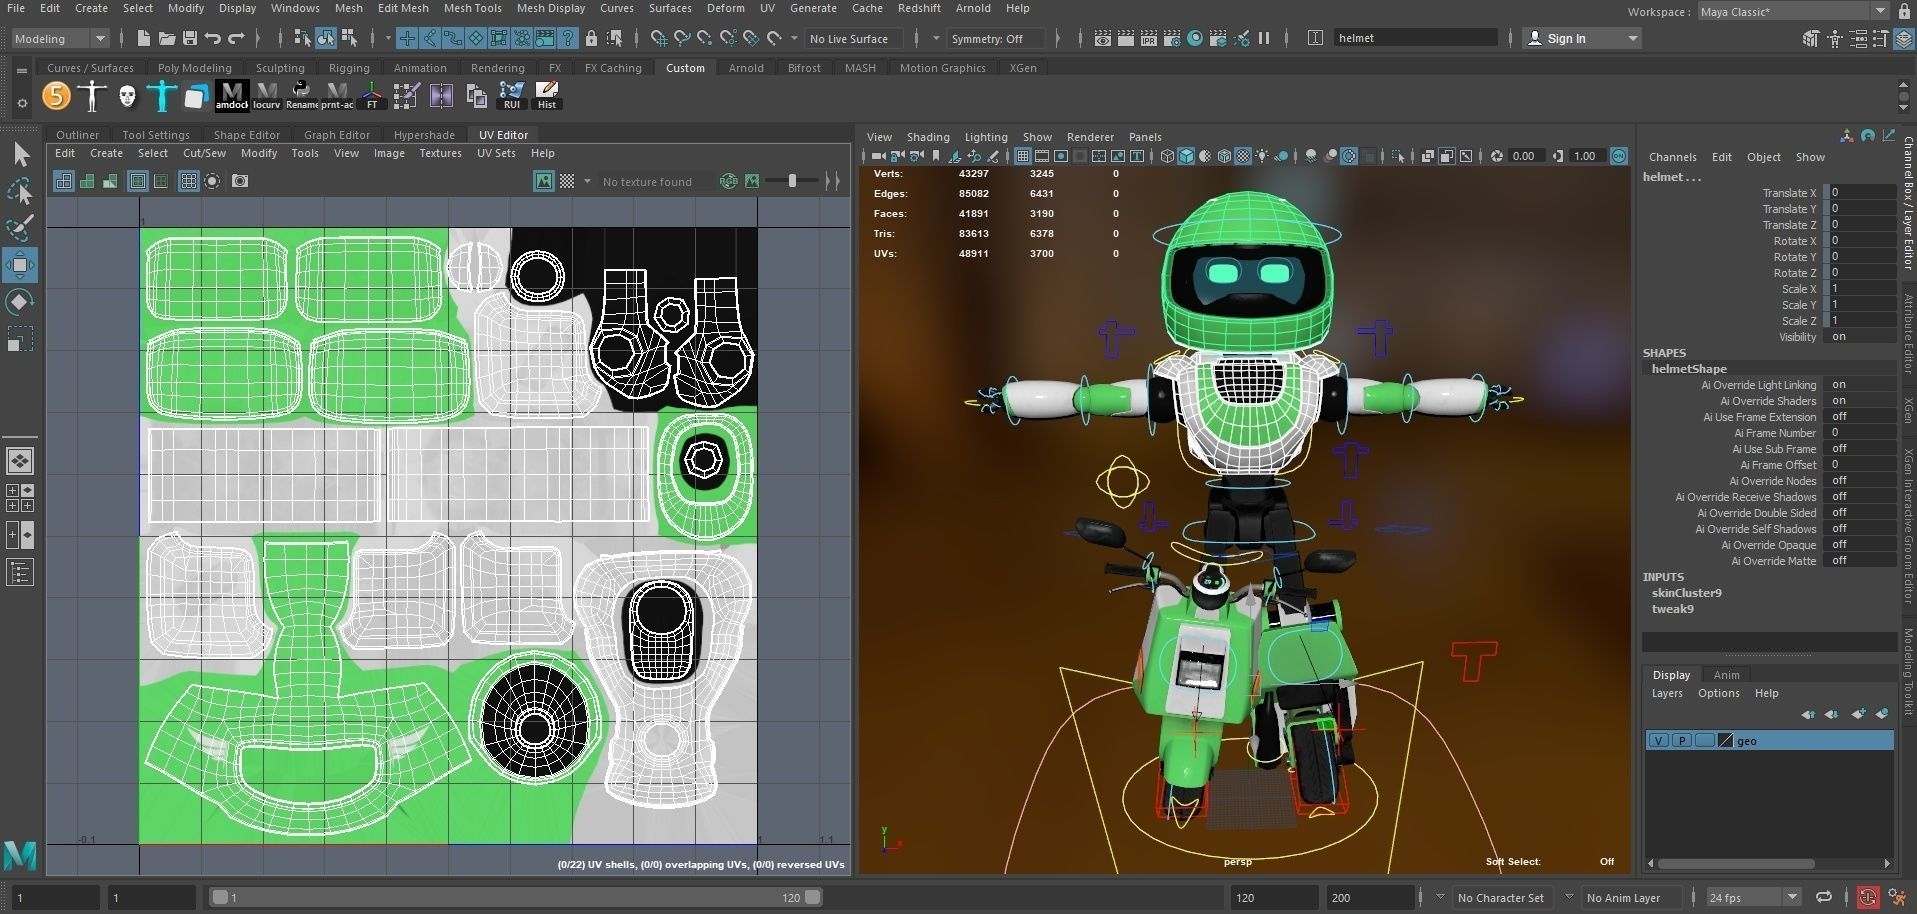Click the orange number 5 shelf icon

(x=57, y=95)
